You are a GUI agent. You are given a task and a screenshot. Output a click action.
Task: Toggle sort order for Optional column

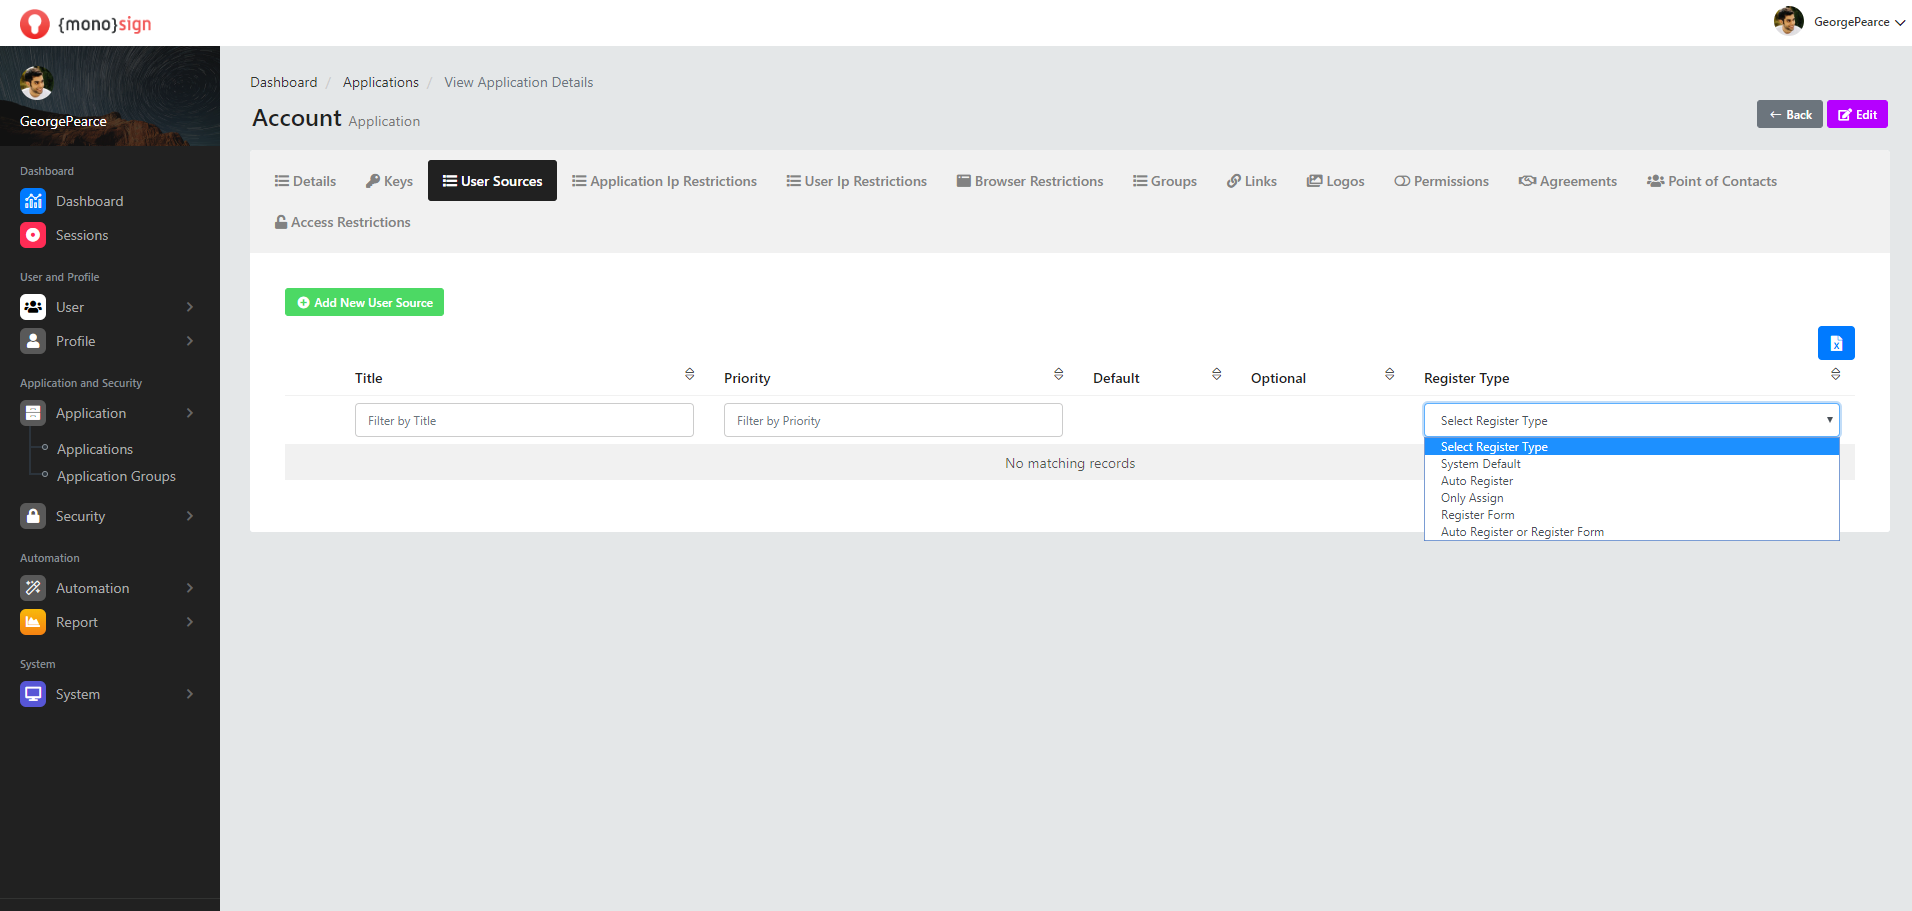[1389, 374]
